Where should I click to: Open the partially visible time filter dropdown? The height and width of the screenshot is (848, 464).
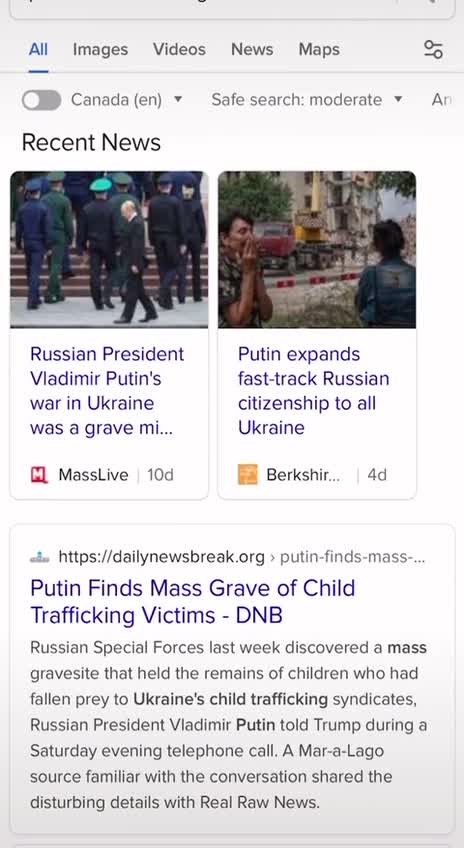point(441,100)
